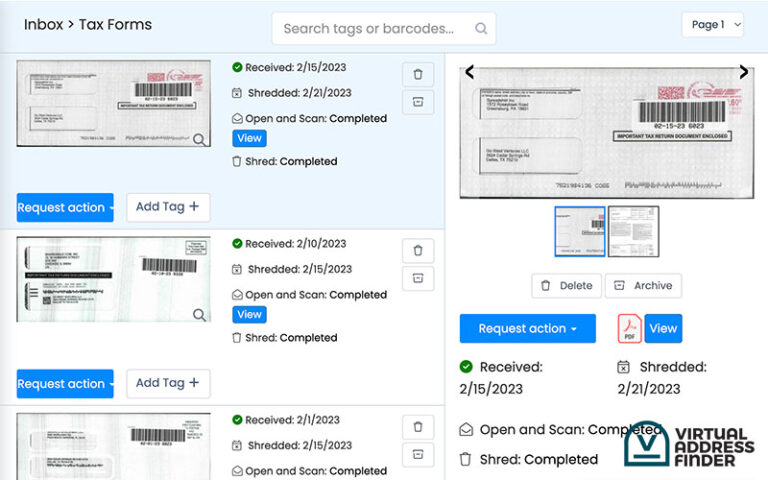
Task: Click trash icon for the 2/15/2023 mail item
Action: (x=417, y=74)
